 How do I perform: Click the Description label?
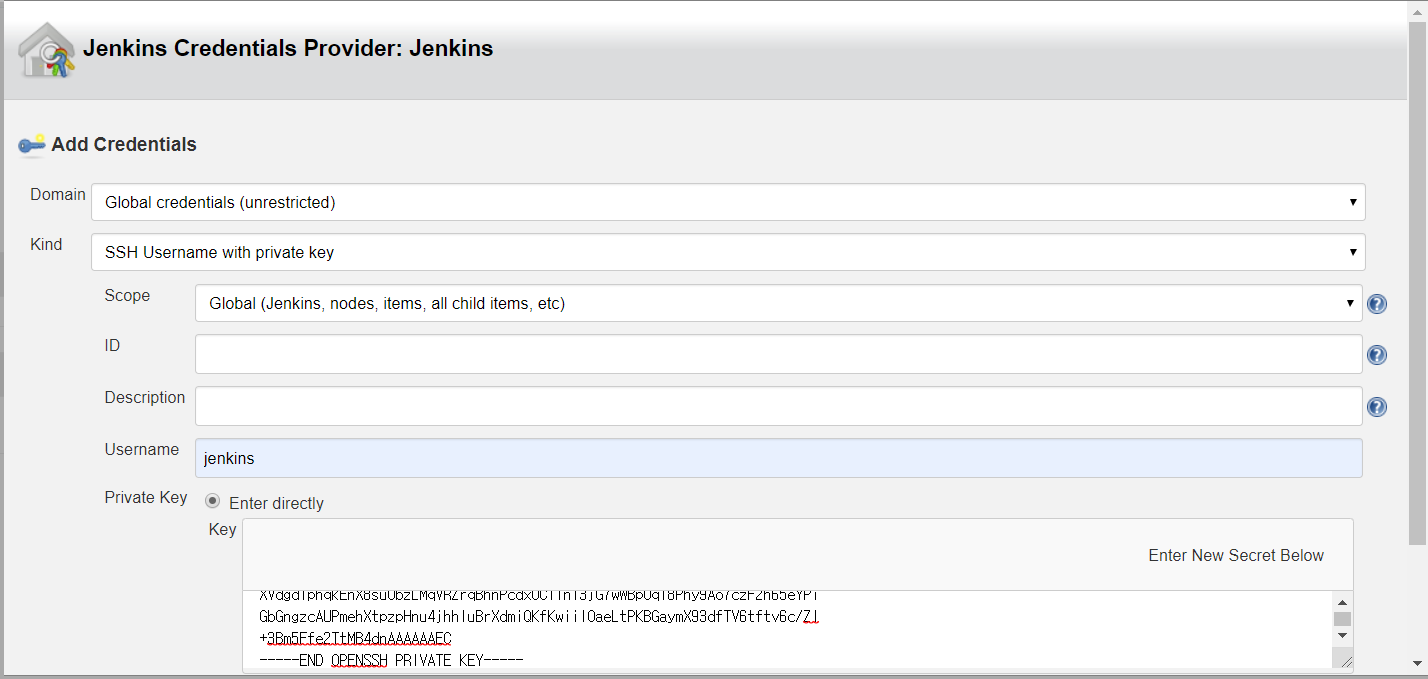coord(145,397)
